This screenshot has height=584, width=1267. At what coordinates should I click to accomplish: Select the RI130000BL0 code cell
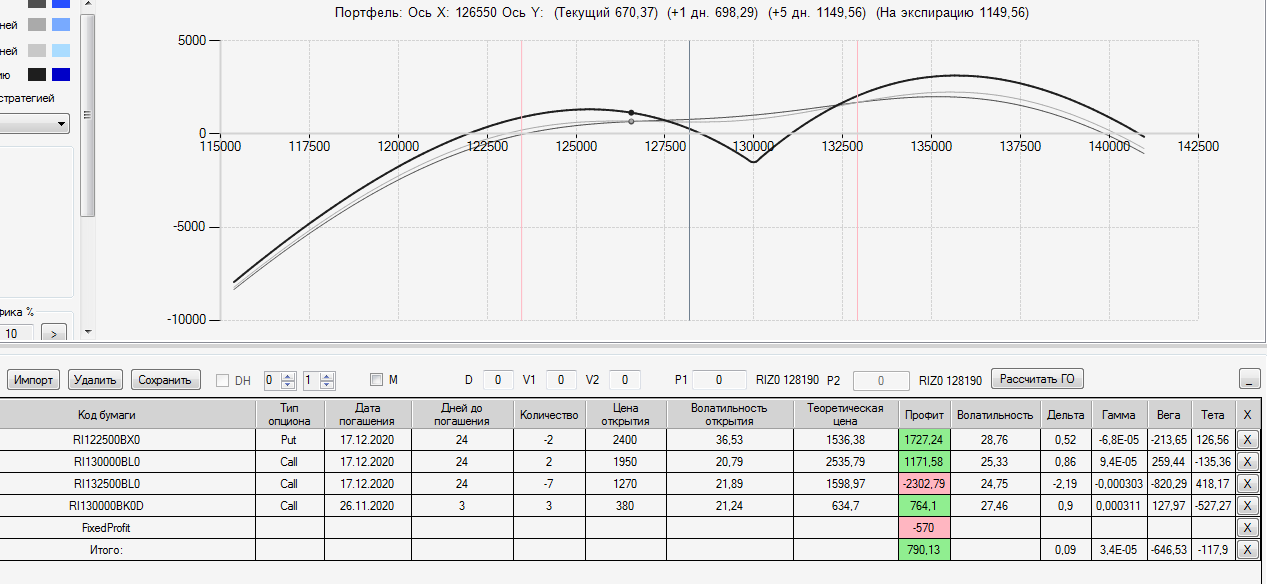[127, 461]
